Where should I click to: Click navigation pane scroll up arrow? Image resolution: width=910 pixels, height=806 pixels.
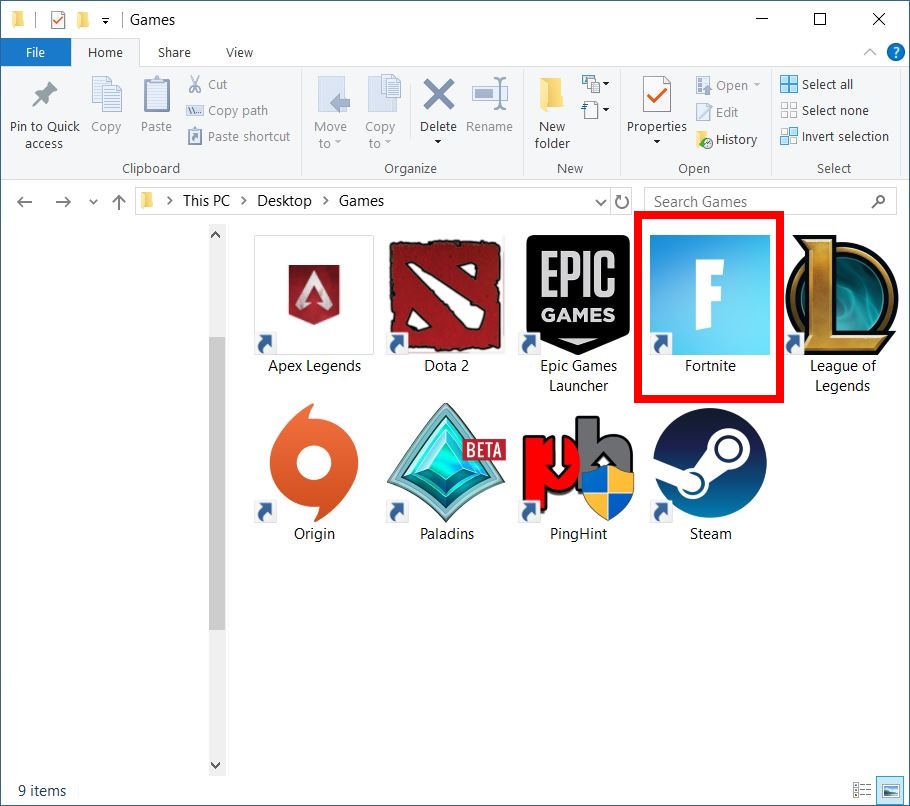point(216,235)
